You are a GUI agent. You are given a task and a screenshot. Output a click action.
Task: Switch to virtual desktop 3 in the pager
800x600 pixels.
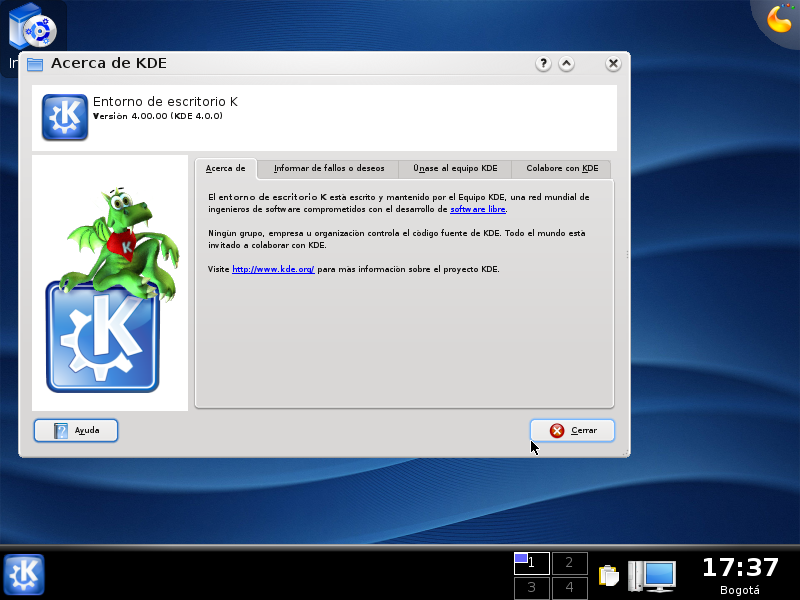tap(532, 587)
